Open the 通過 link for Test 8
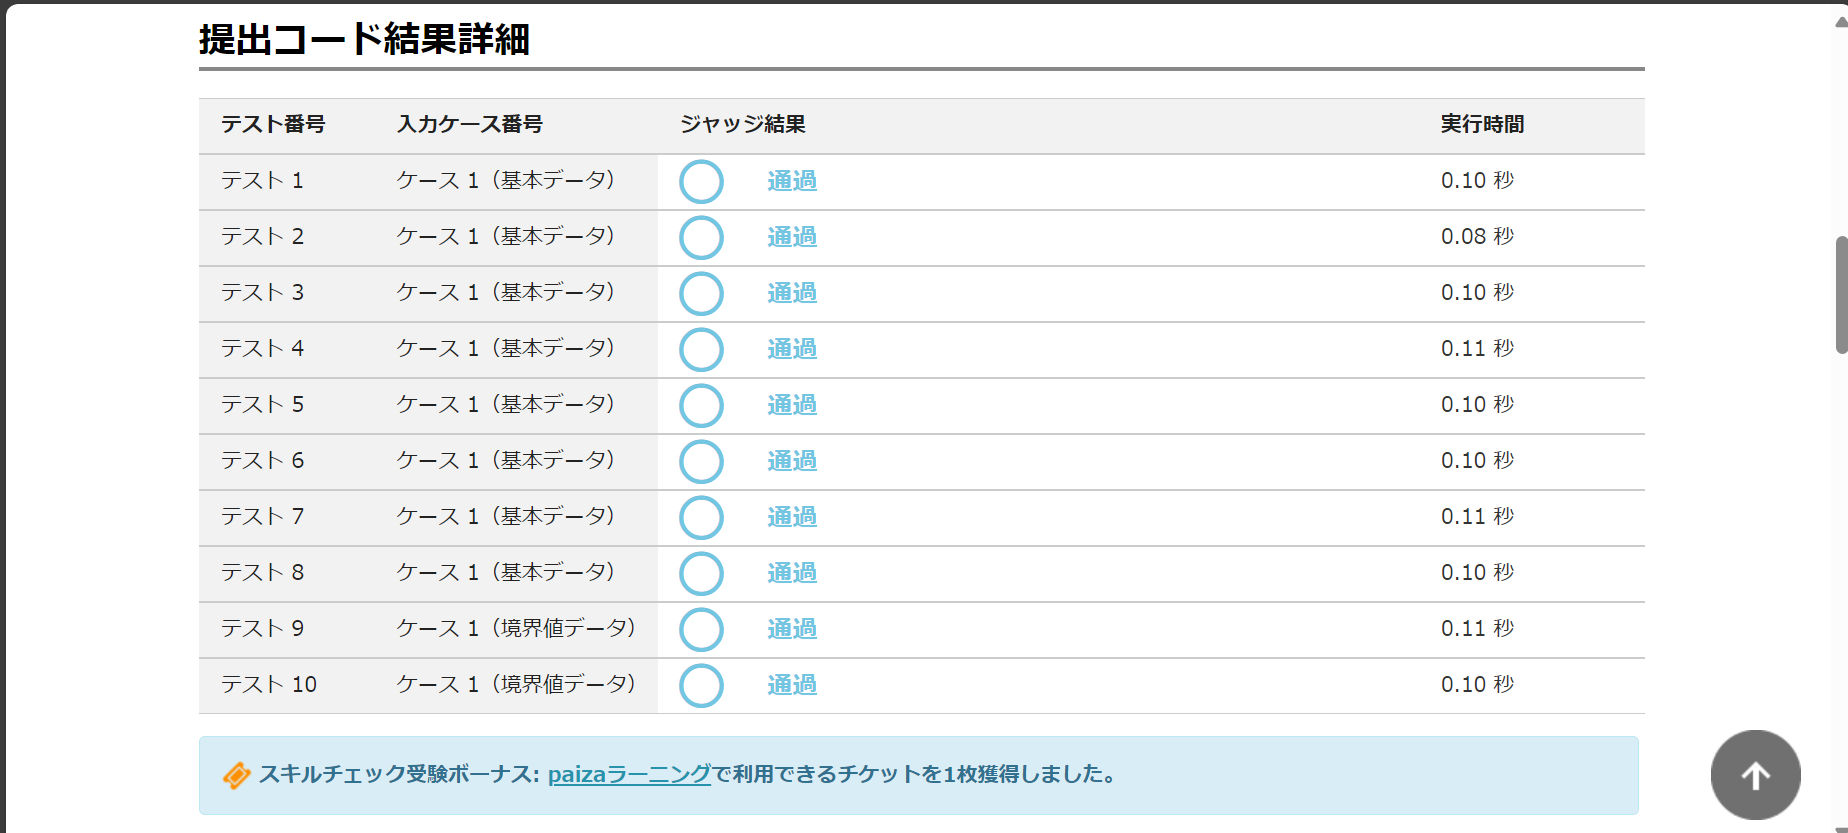The width and height of the screenshot is (1848, 833). (x=791, y=573)
